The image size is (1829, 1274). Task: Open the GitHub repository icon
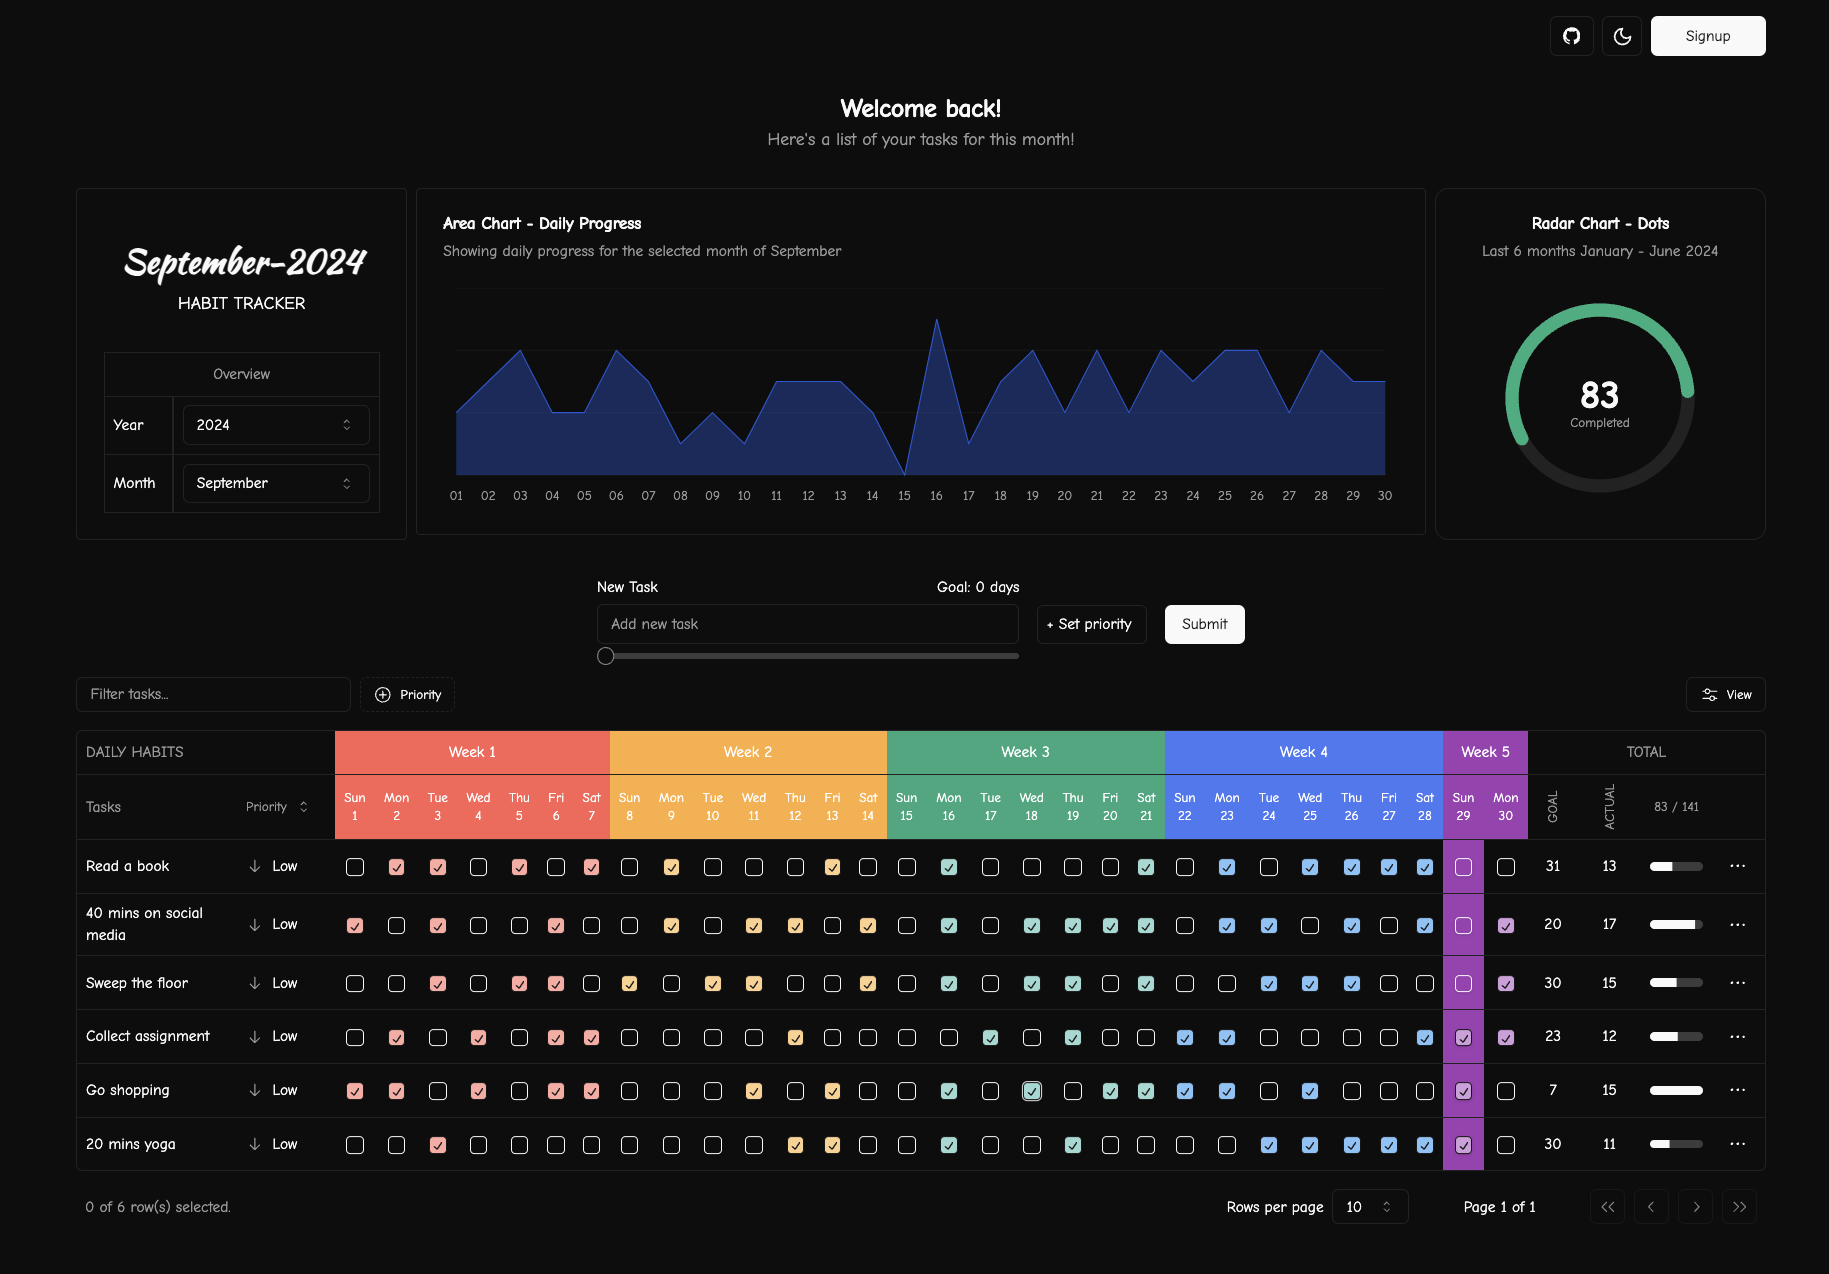point(1571,36)
